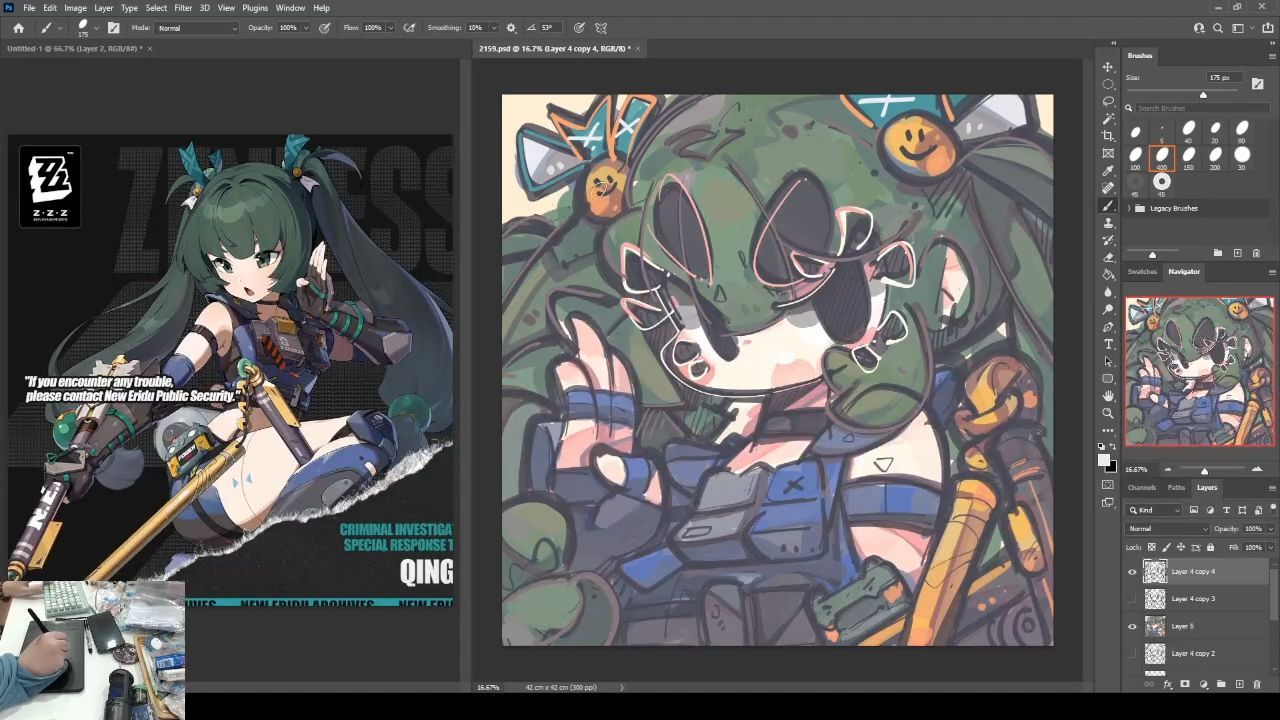Expand the Legacy Brushes folder
This screenshot has height=720, width=1280.
[1129, 208]
